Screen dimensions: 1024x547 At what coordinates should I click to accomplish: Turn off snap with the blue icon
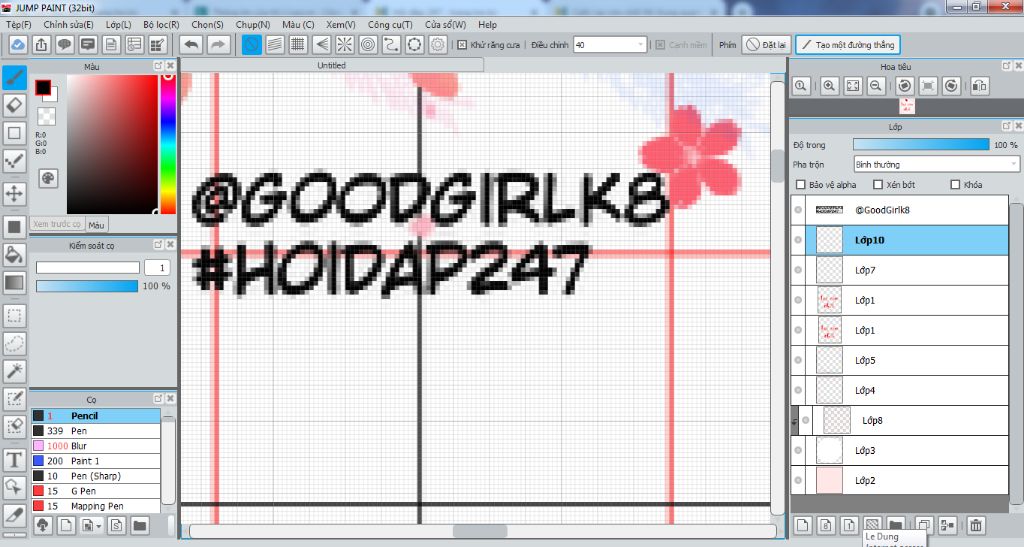pos(251,45)
